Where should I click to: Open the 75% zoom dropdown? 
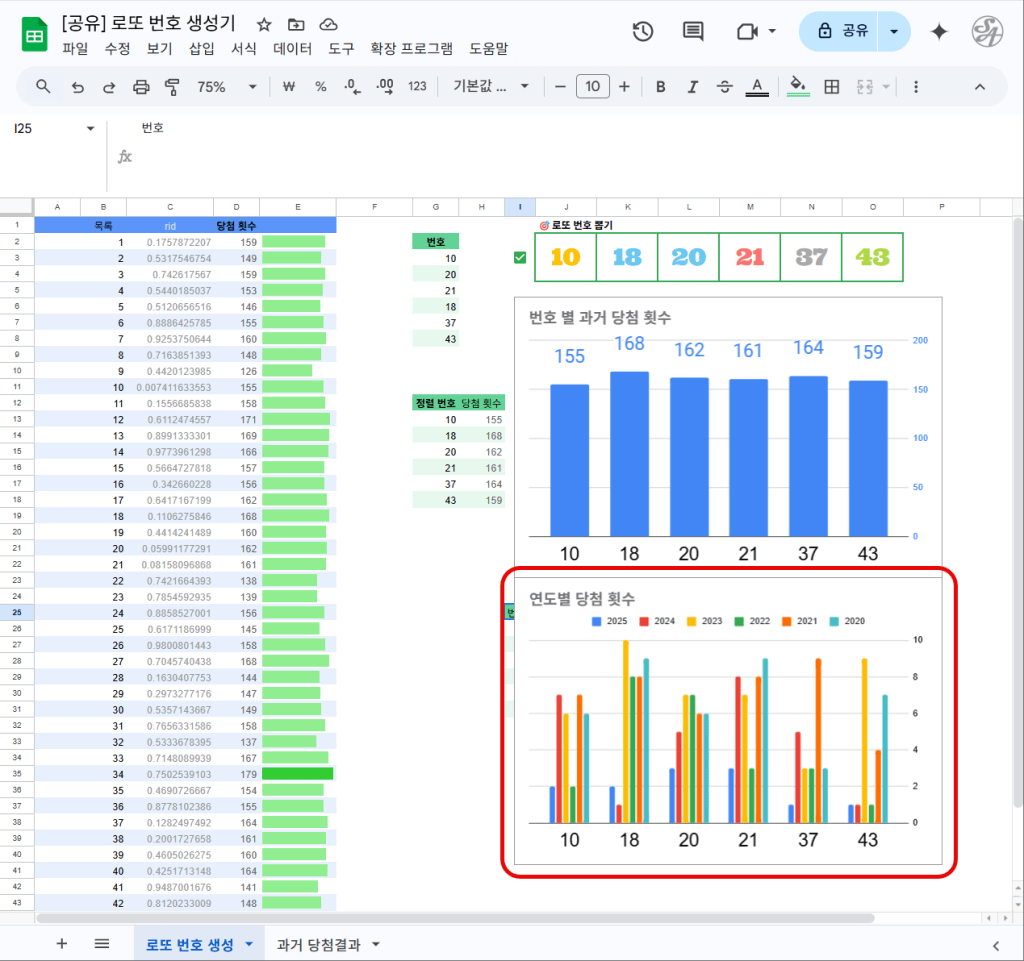(226, 87)
